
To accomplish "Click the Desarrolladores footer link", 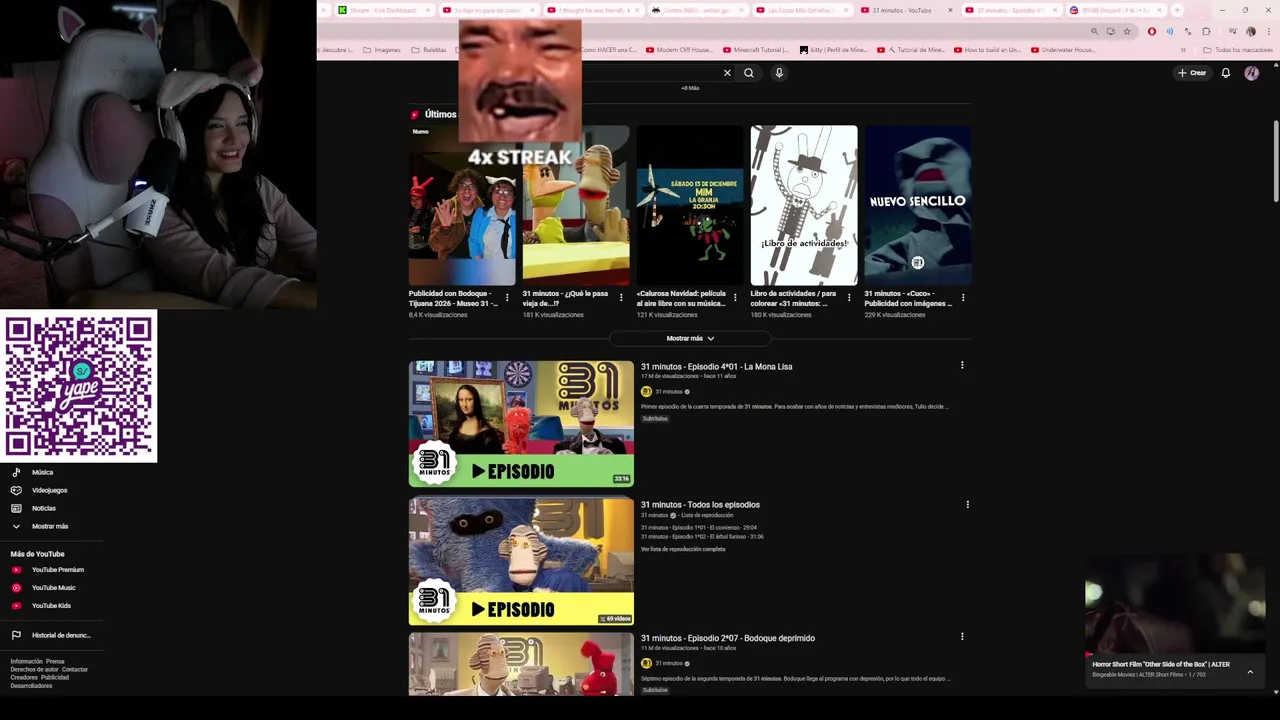I will pos(31,686).
